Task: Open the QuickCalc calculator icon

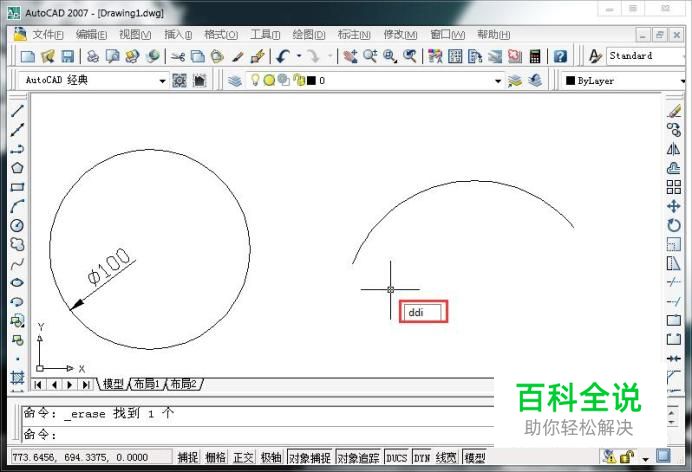Action: [535, 56]
